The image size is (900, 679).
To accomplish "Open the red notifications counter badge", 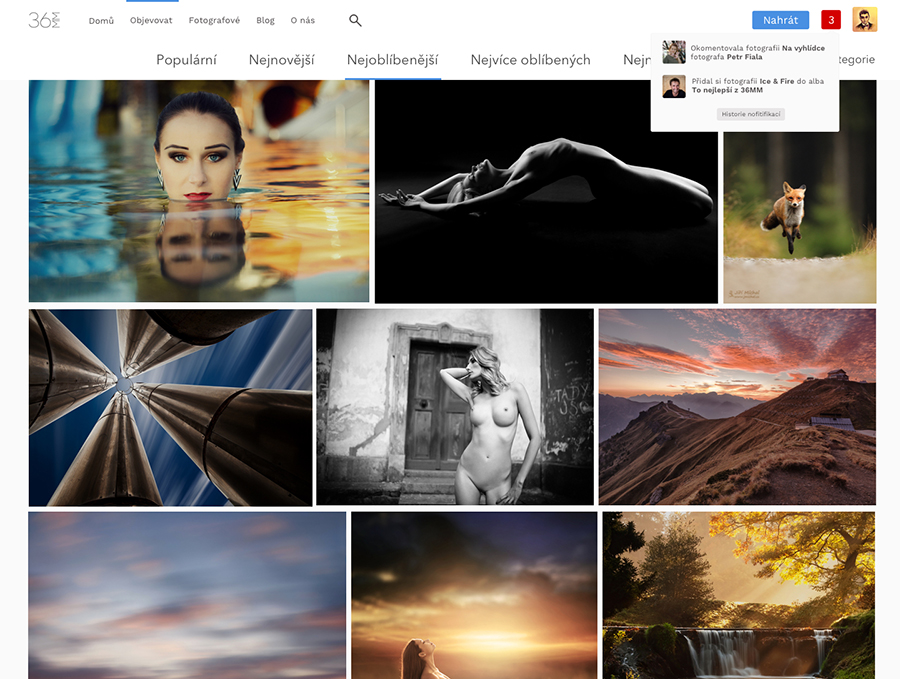I will (x=830, y=20).
